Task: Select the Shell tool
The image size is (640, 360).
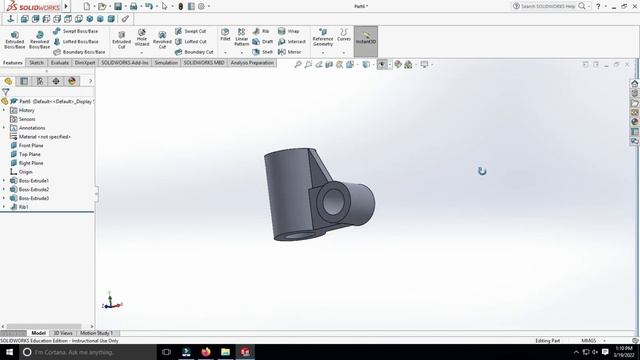Action: pos(262,52)
